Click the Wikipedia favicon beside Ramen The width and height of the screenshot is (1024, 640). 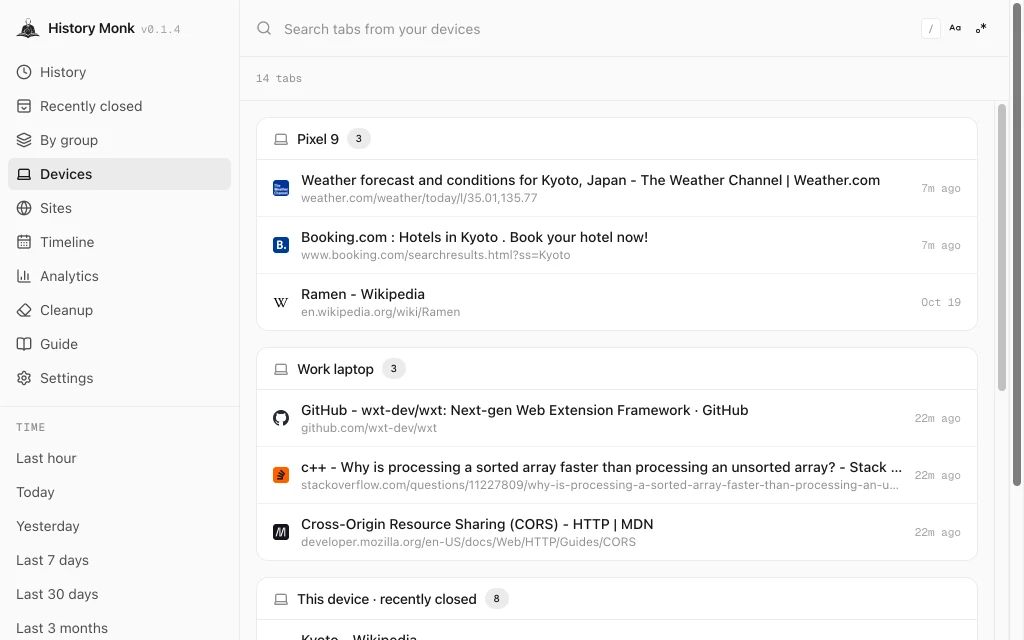281,302
